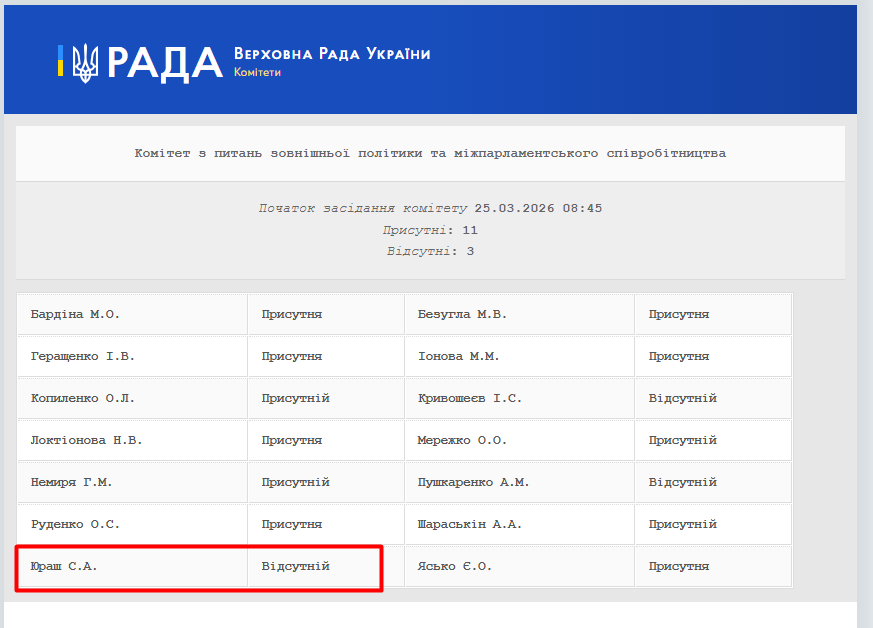Screen dimensions: 873x628
Task: Click the name cell Кривошеєв І.С.
Action: [x=520, y=399]
